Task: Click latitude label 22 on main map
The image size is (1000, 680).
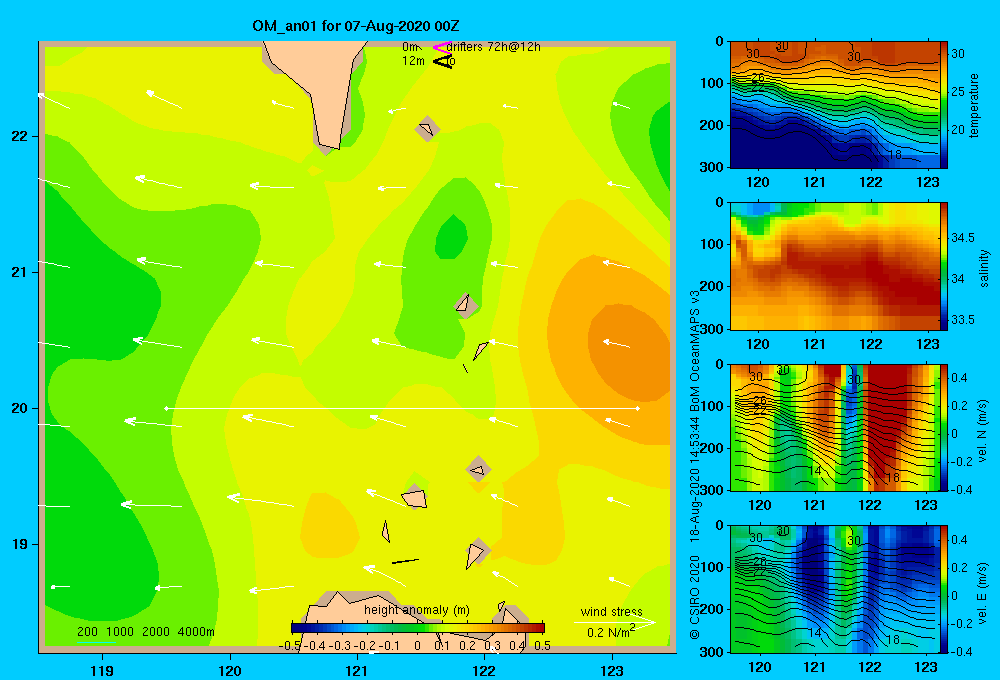Action: pos(20,136)
